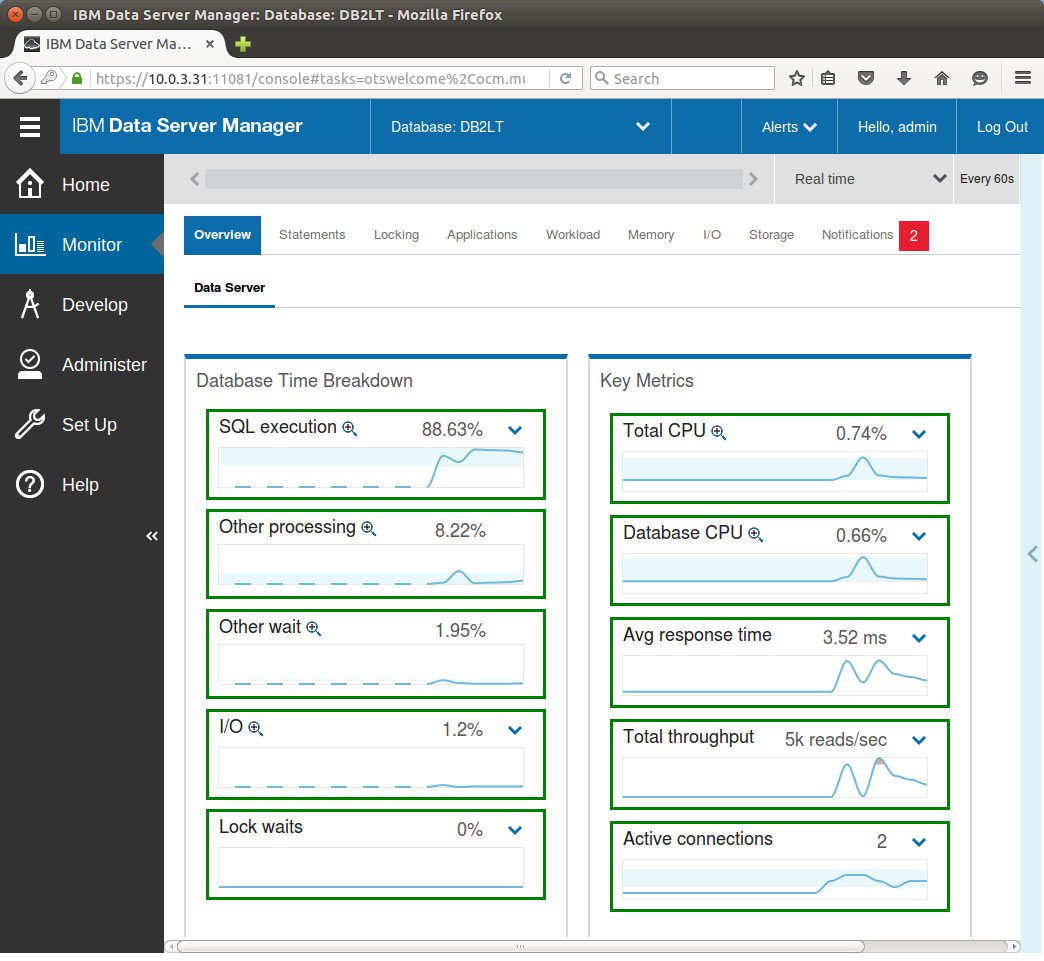Switch to the Statements tab
The image size is (1044, 961).
pyautogui.click(x=312, y=234)
